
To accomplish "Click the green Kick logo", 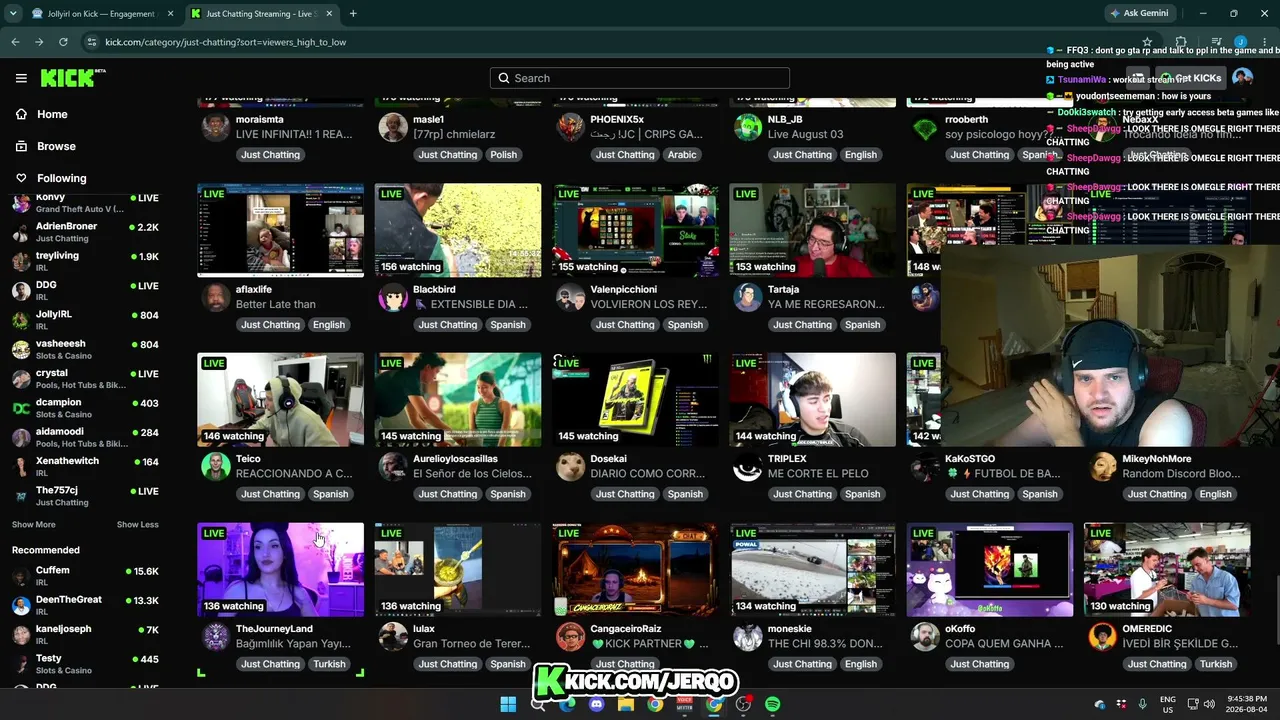I will pyautogui.click(x=73, y=78).
